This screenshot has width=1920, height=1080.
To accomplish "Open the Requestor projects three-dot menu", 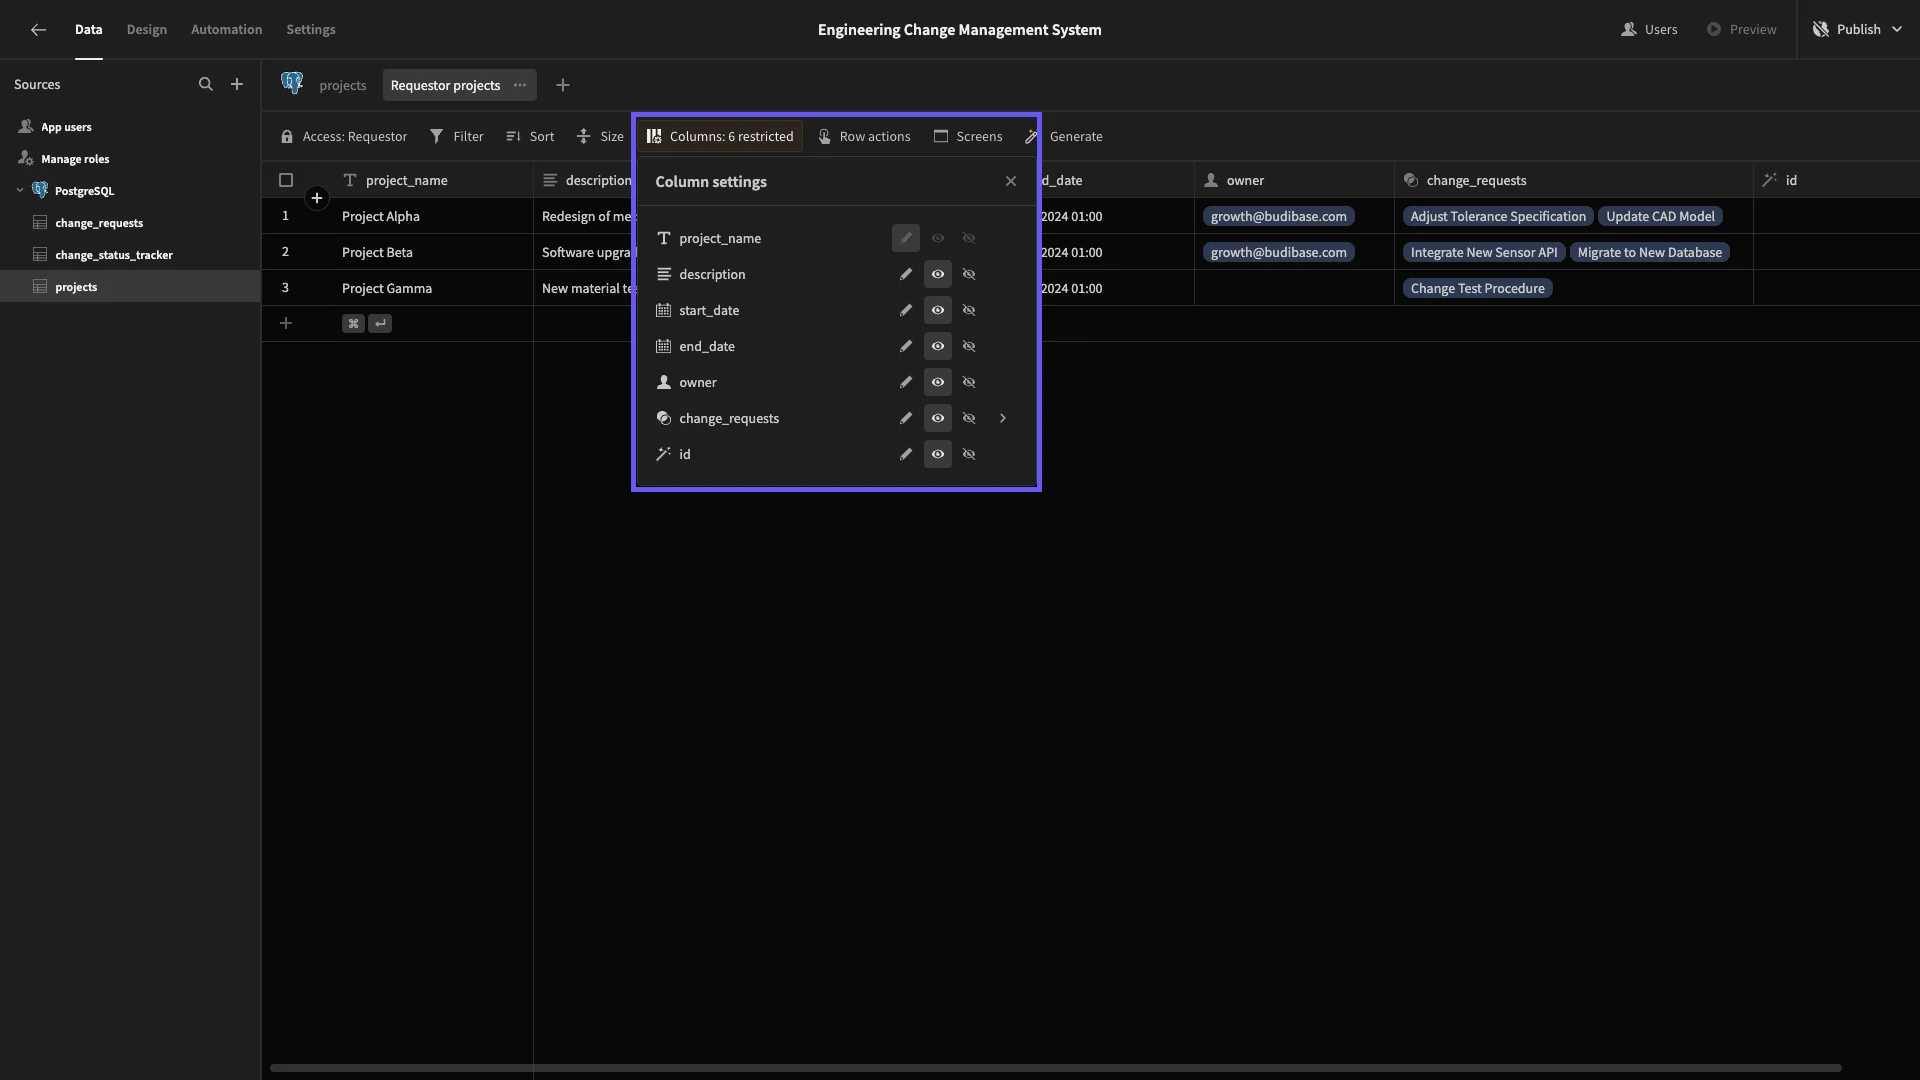I will click(x=520, y=85).
